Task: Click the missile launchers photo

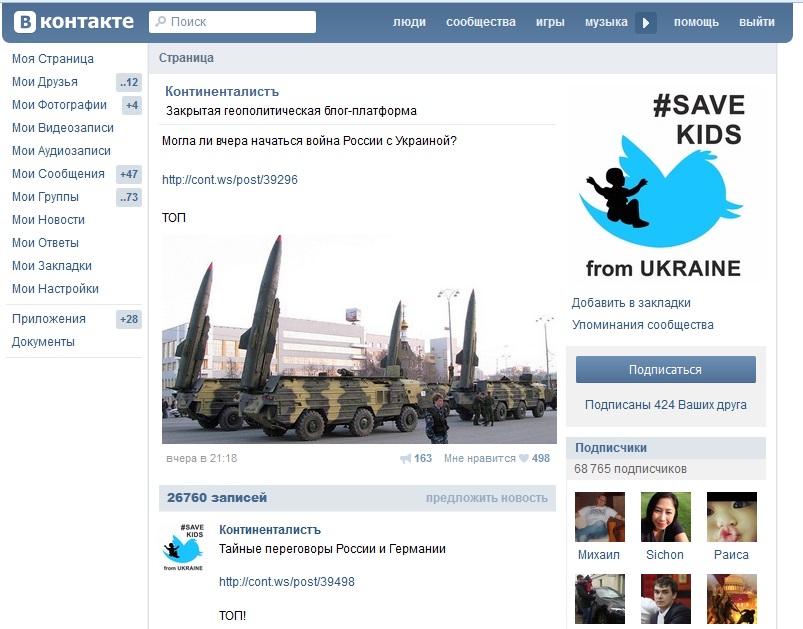Action: coord(359,339)
